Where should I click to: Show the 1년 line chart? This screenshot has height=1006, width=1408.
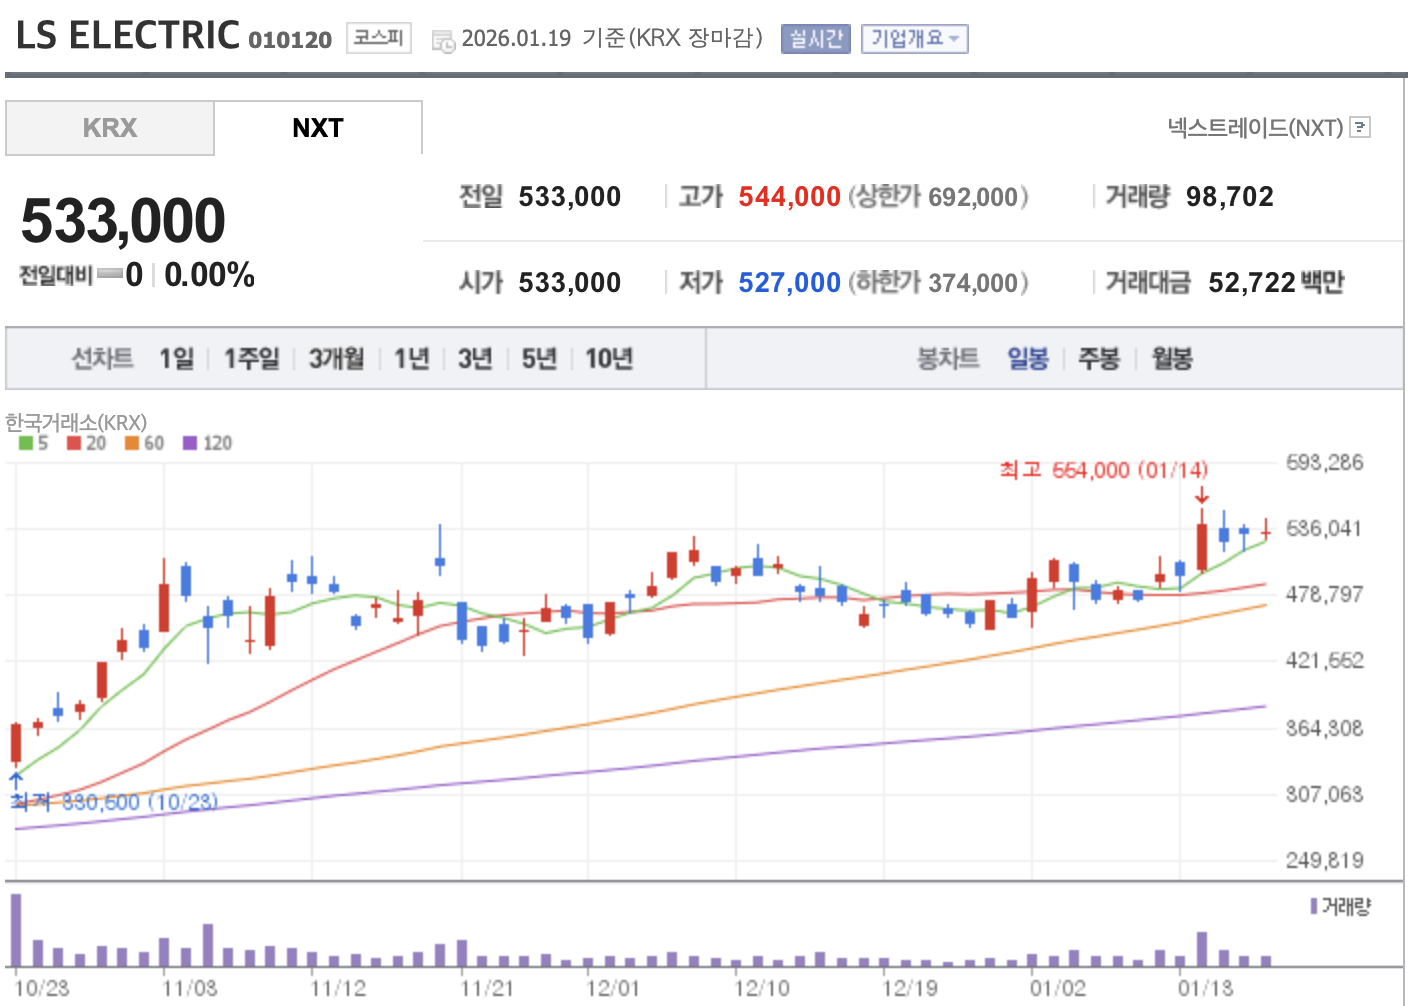(412, 358)
